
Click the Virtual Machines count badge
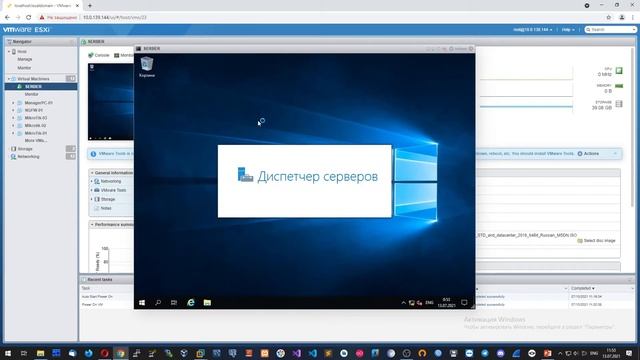(x=71, y=78)
